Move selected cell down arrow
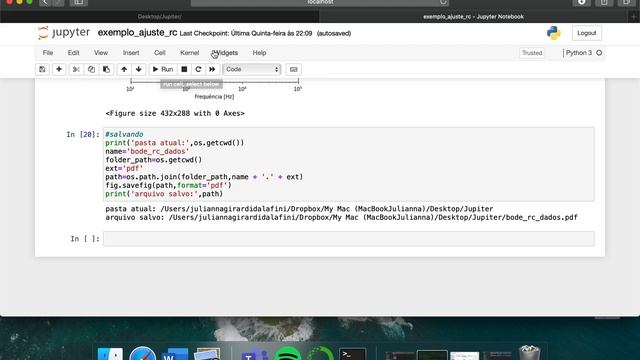The width and height of the screenshot is (640, 360). coord(139,69)
